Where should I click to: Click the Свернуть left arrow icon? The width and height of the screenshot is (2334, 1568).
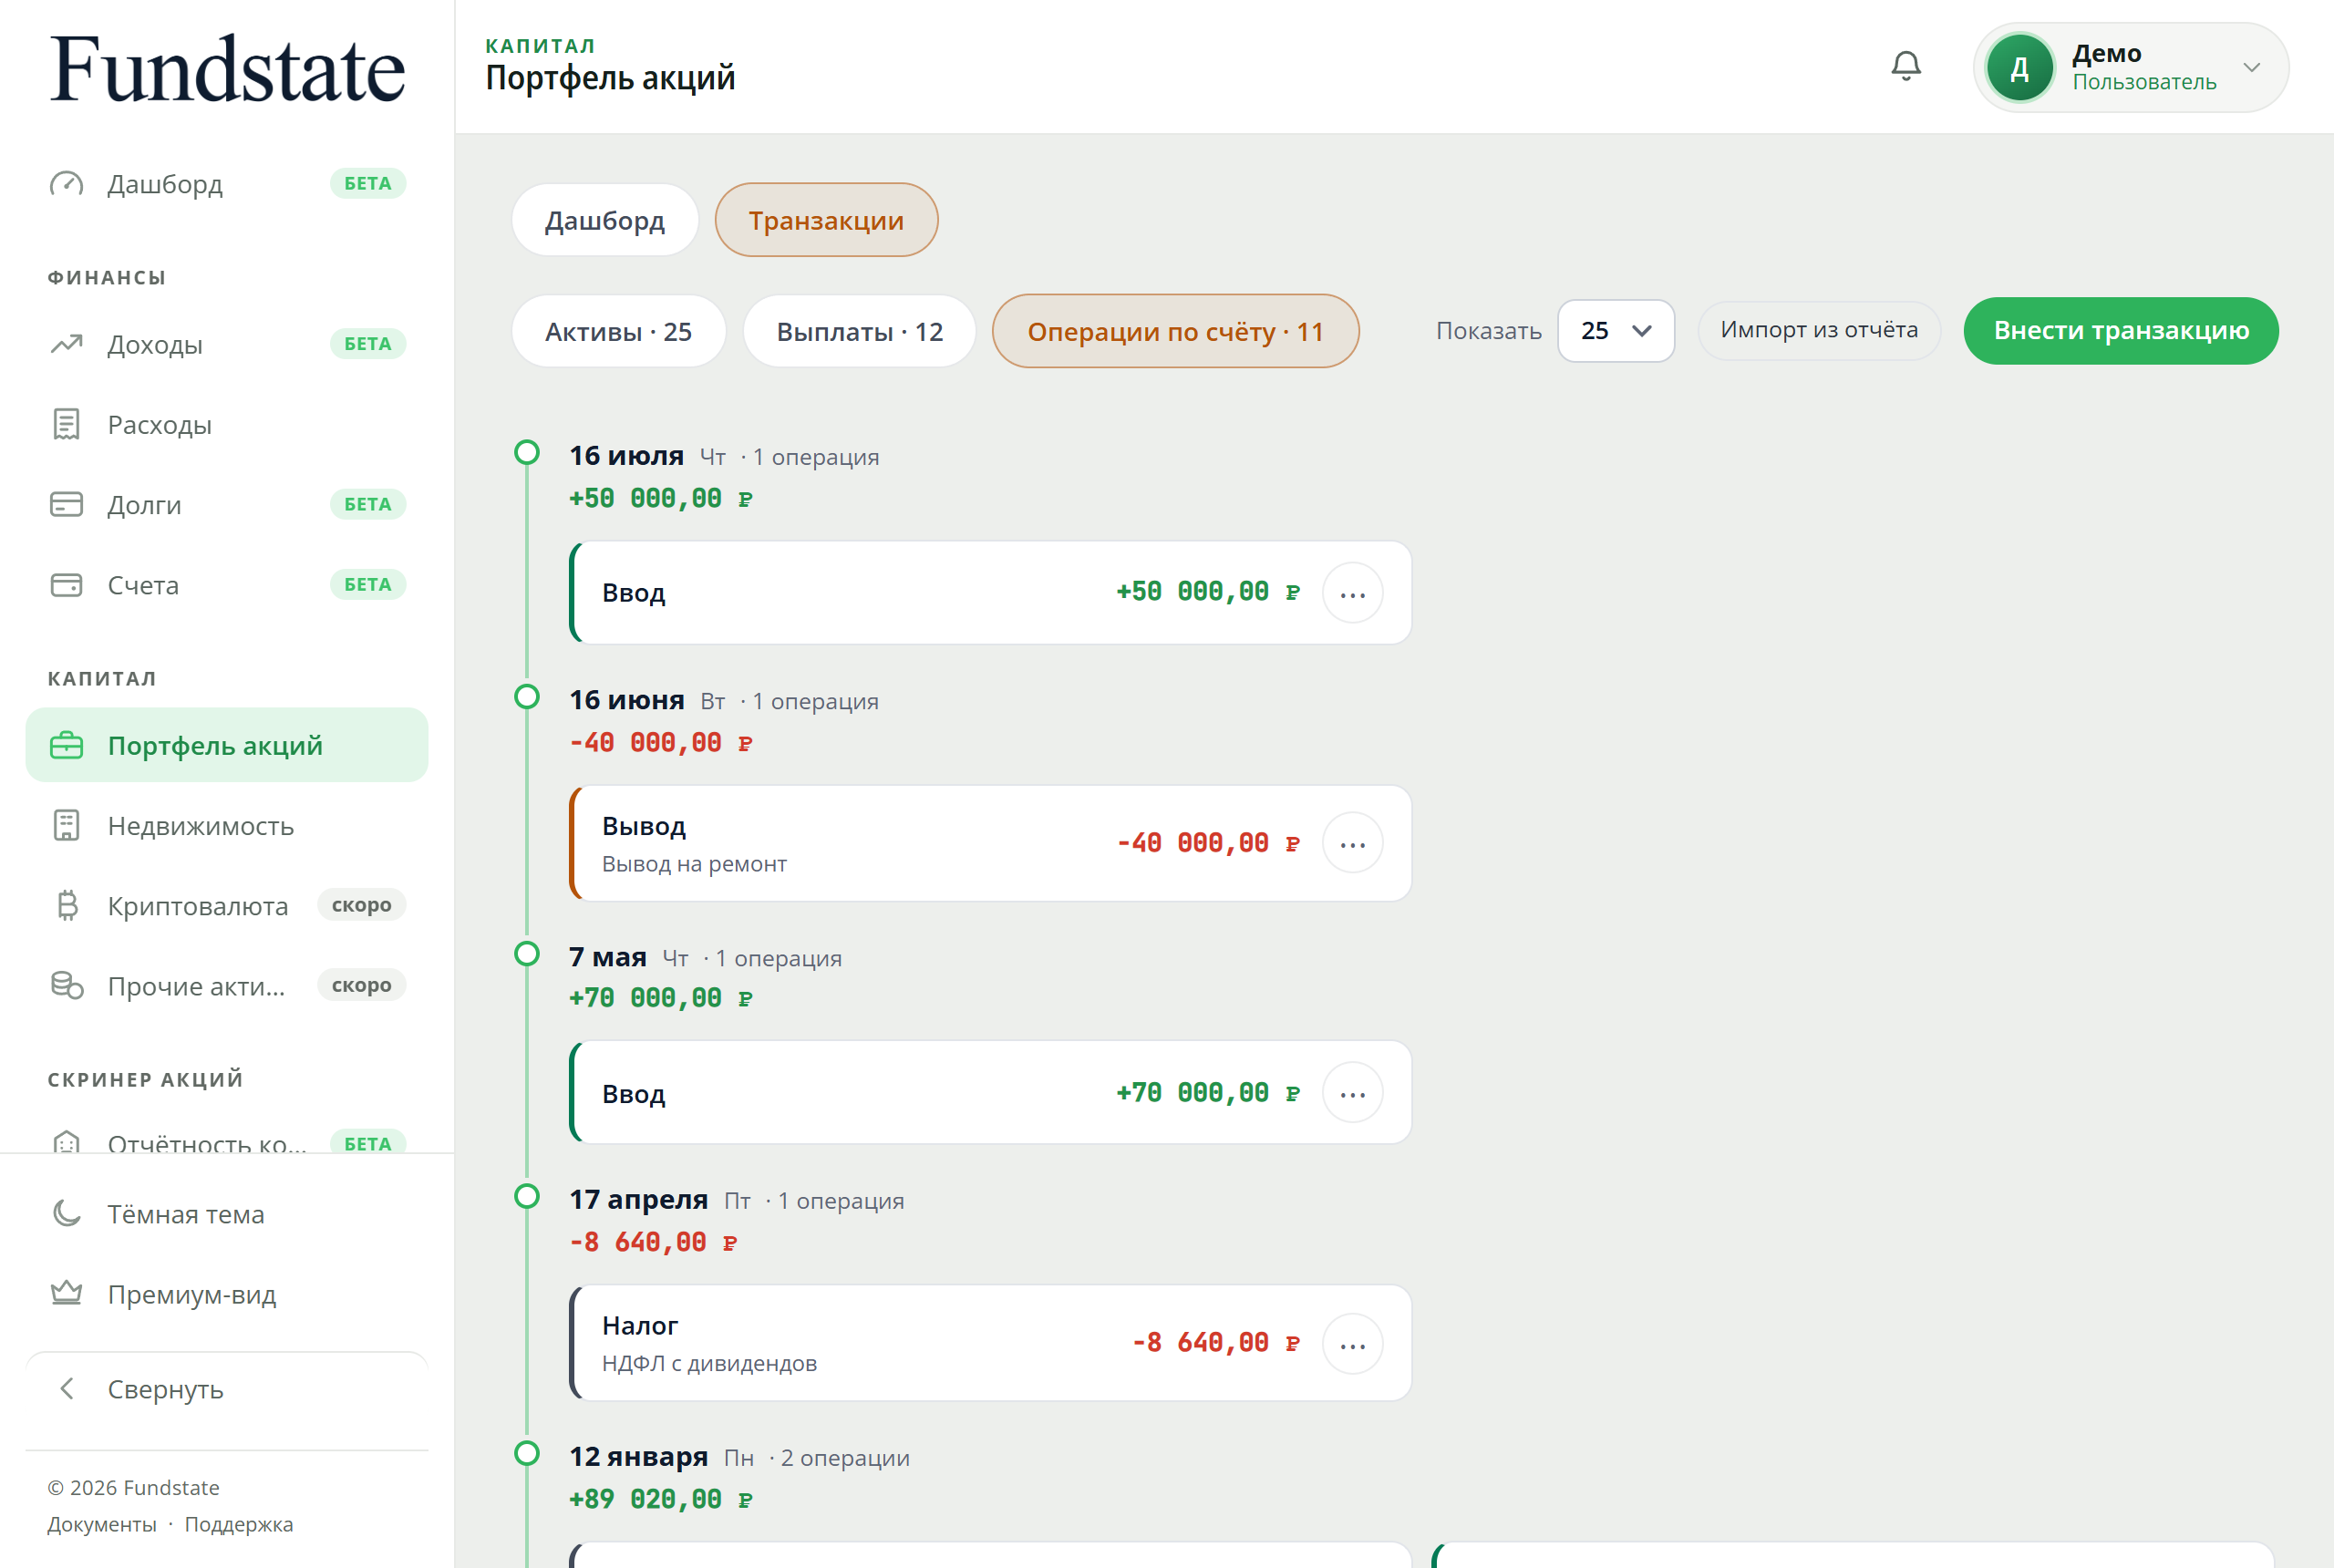[67, 1388]
